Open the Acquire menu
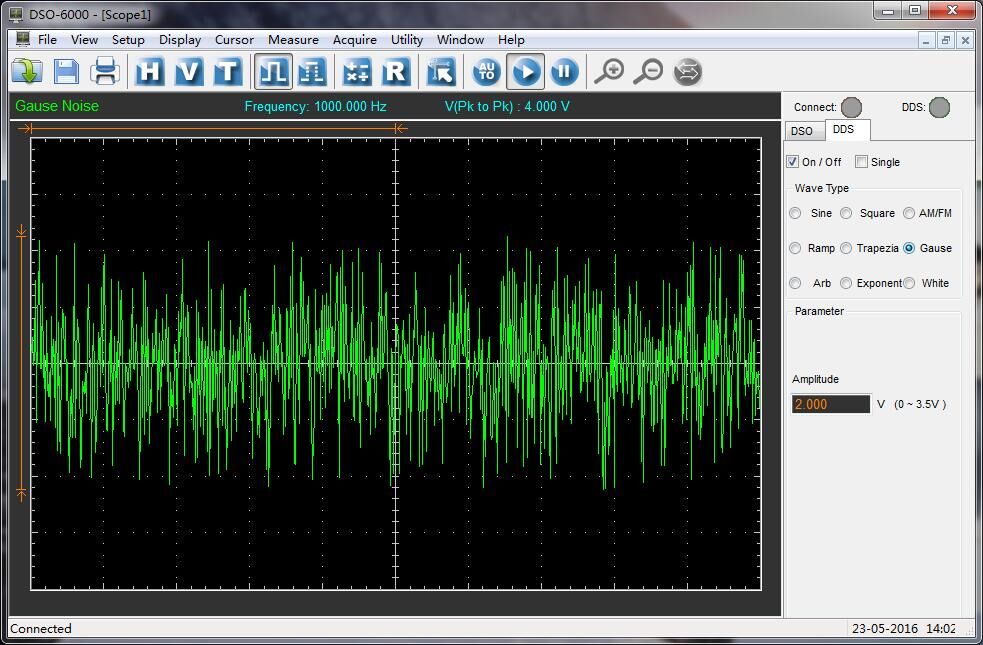The width and height of the screenshot is (983, 645). (x=354, y=40)
